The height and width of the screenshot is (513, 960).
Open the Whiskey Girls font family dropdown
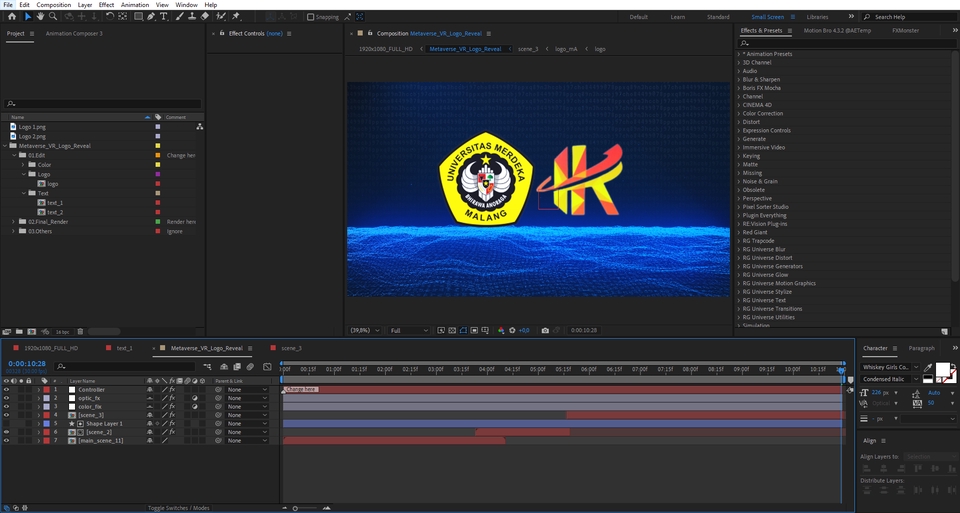click(890, 367)
